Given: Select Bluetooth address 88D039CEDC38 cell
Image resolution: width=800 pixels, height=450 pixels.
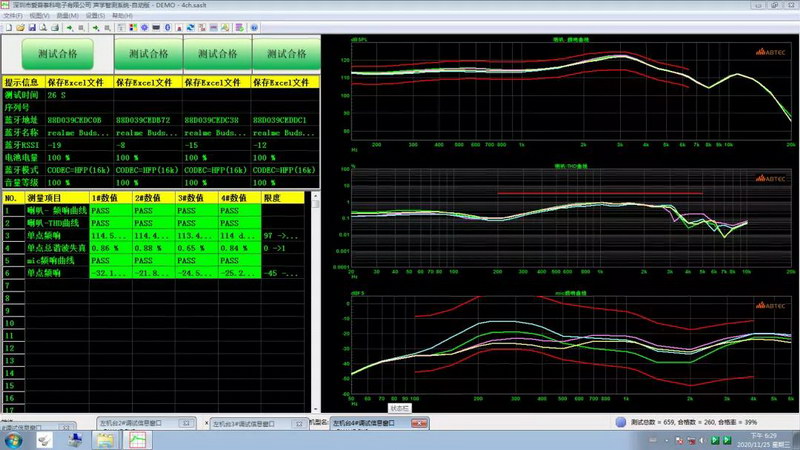Looking at the screenshot, I should (216, 120).
